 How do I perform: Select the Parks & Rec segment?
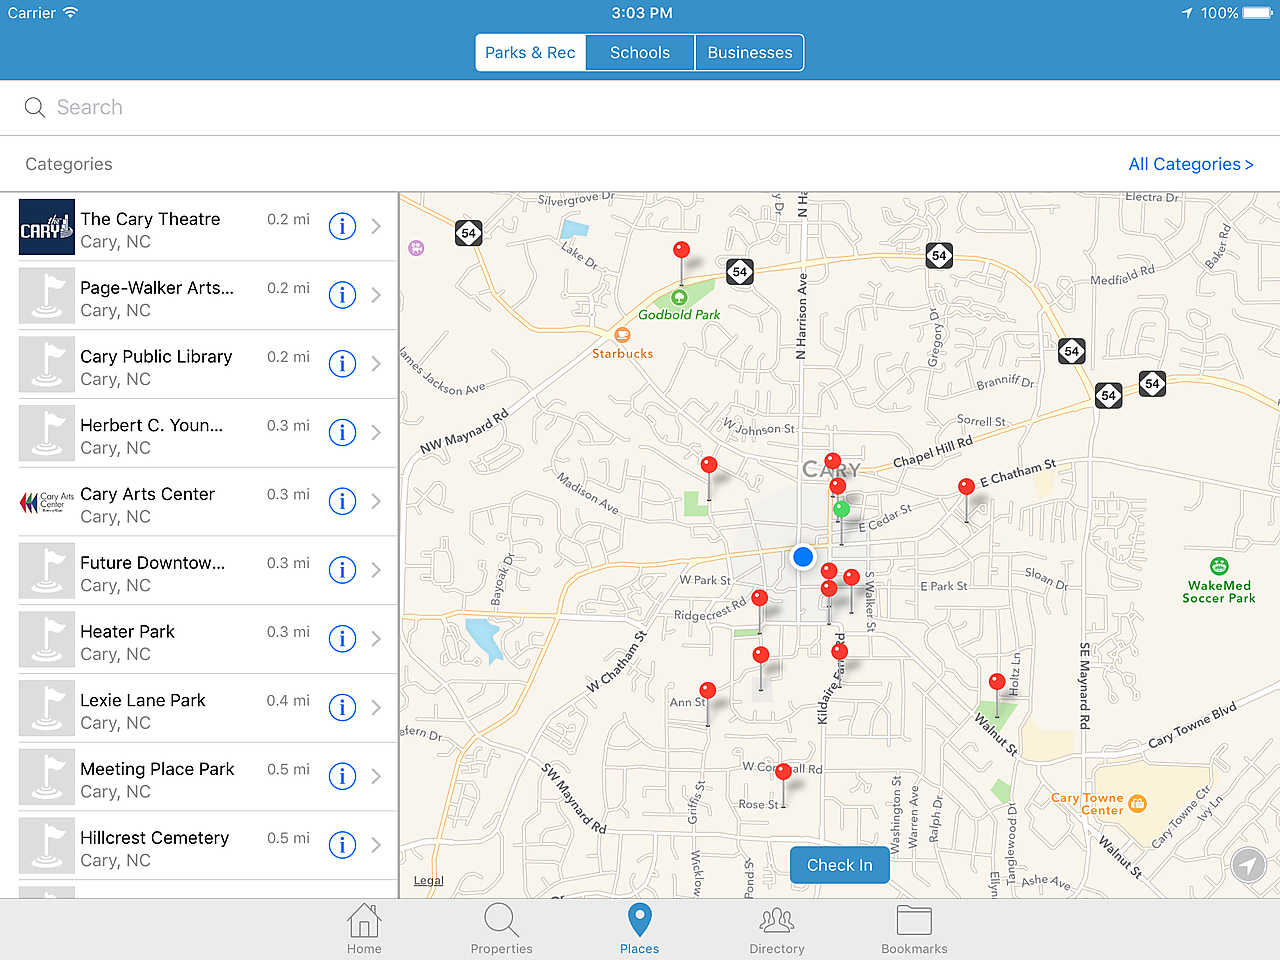coord(530,53)
